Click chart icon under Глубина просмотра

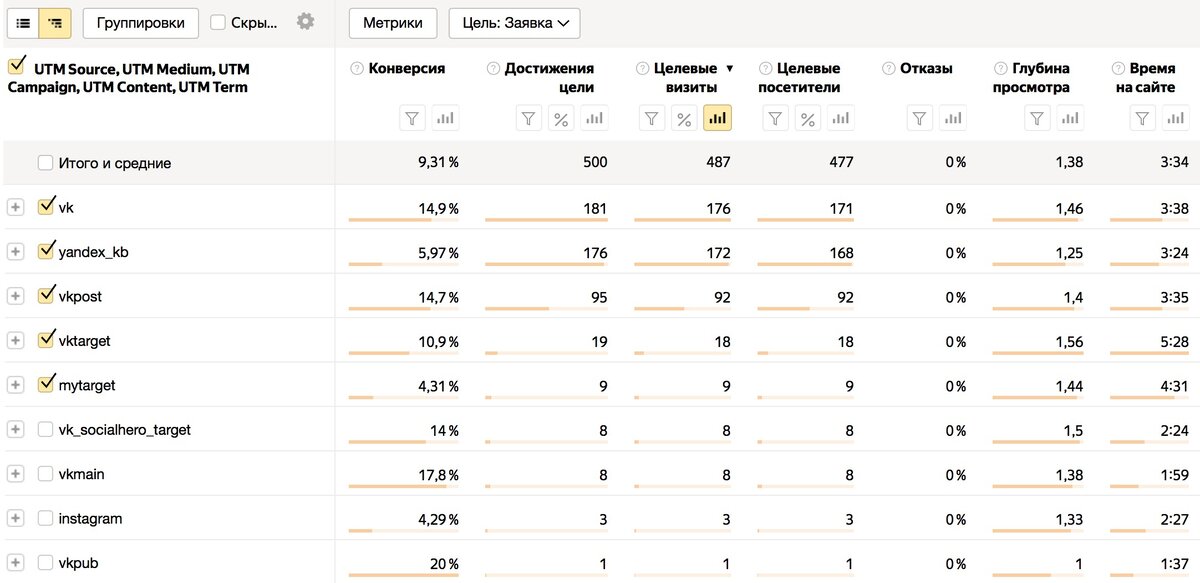coord(1070,118)
